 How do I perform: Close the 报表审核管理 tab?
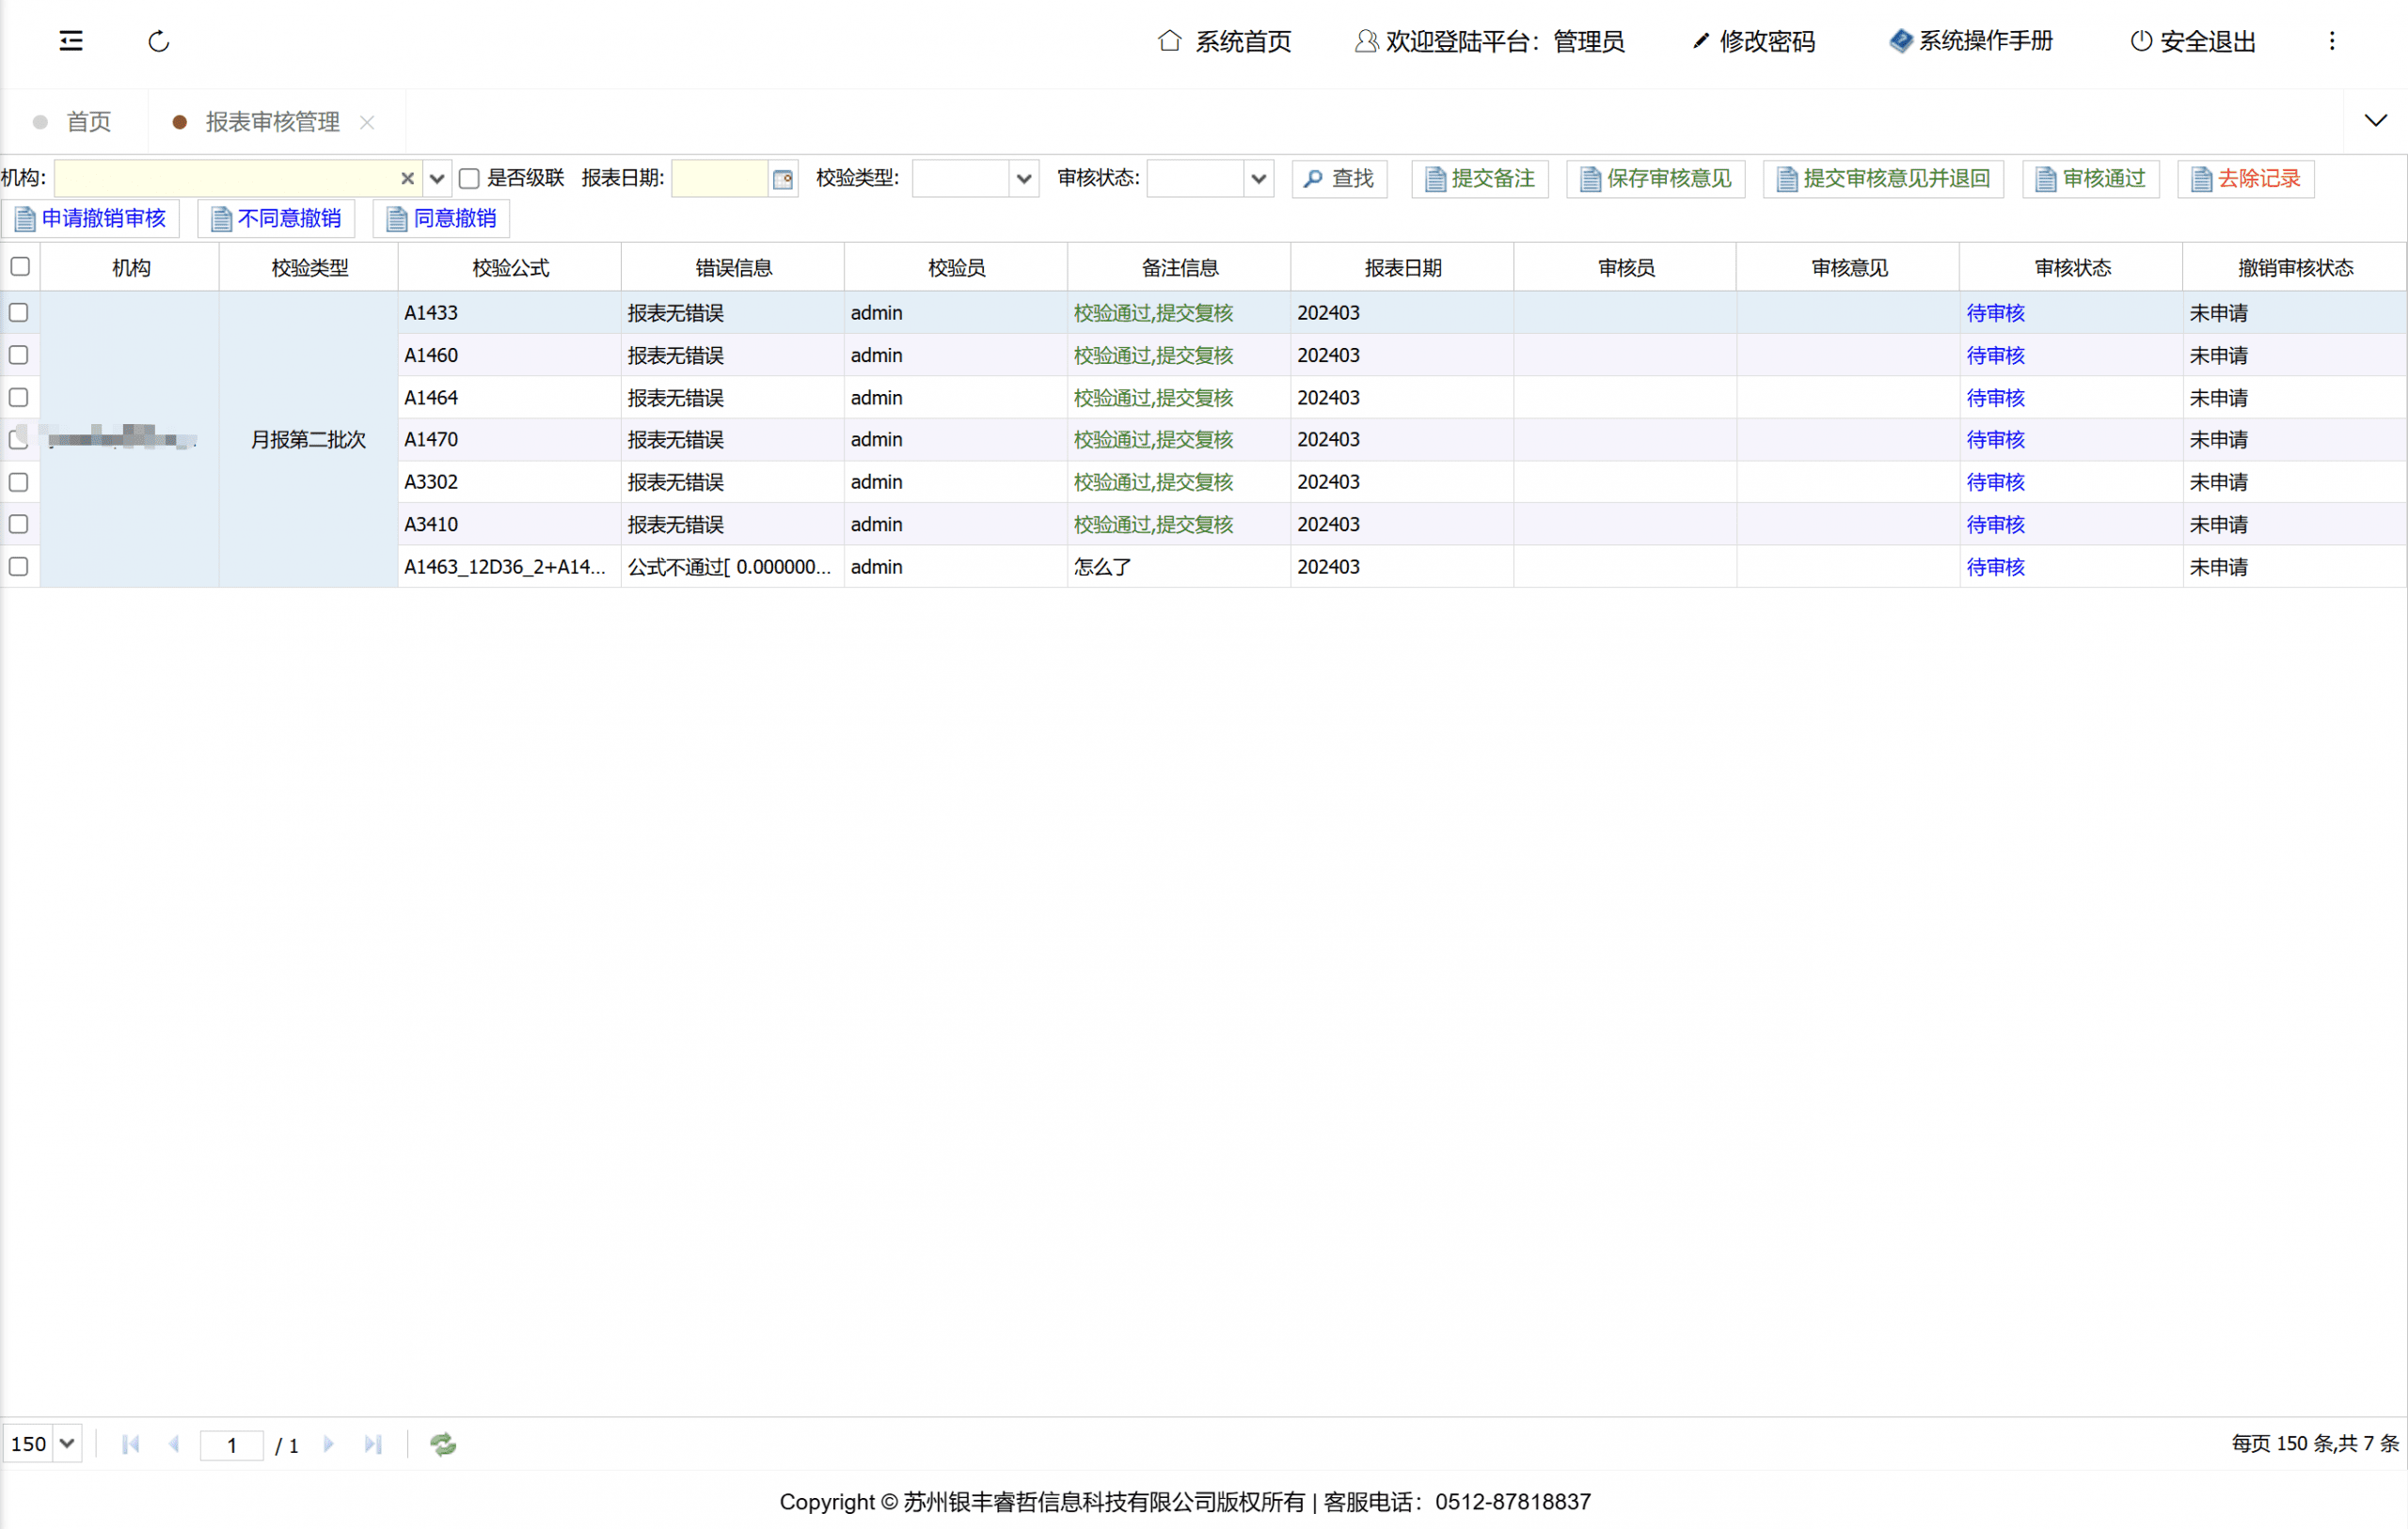pyautogui.click(x=367, y=122)
